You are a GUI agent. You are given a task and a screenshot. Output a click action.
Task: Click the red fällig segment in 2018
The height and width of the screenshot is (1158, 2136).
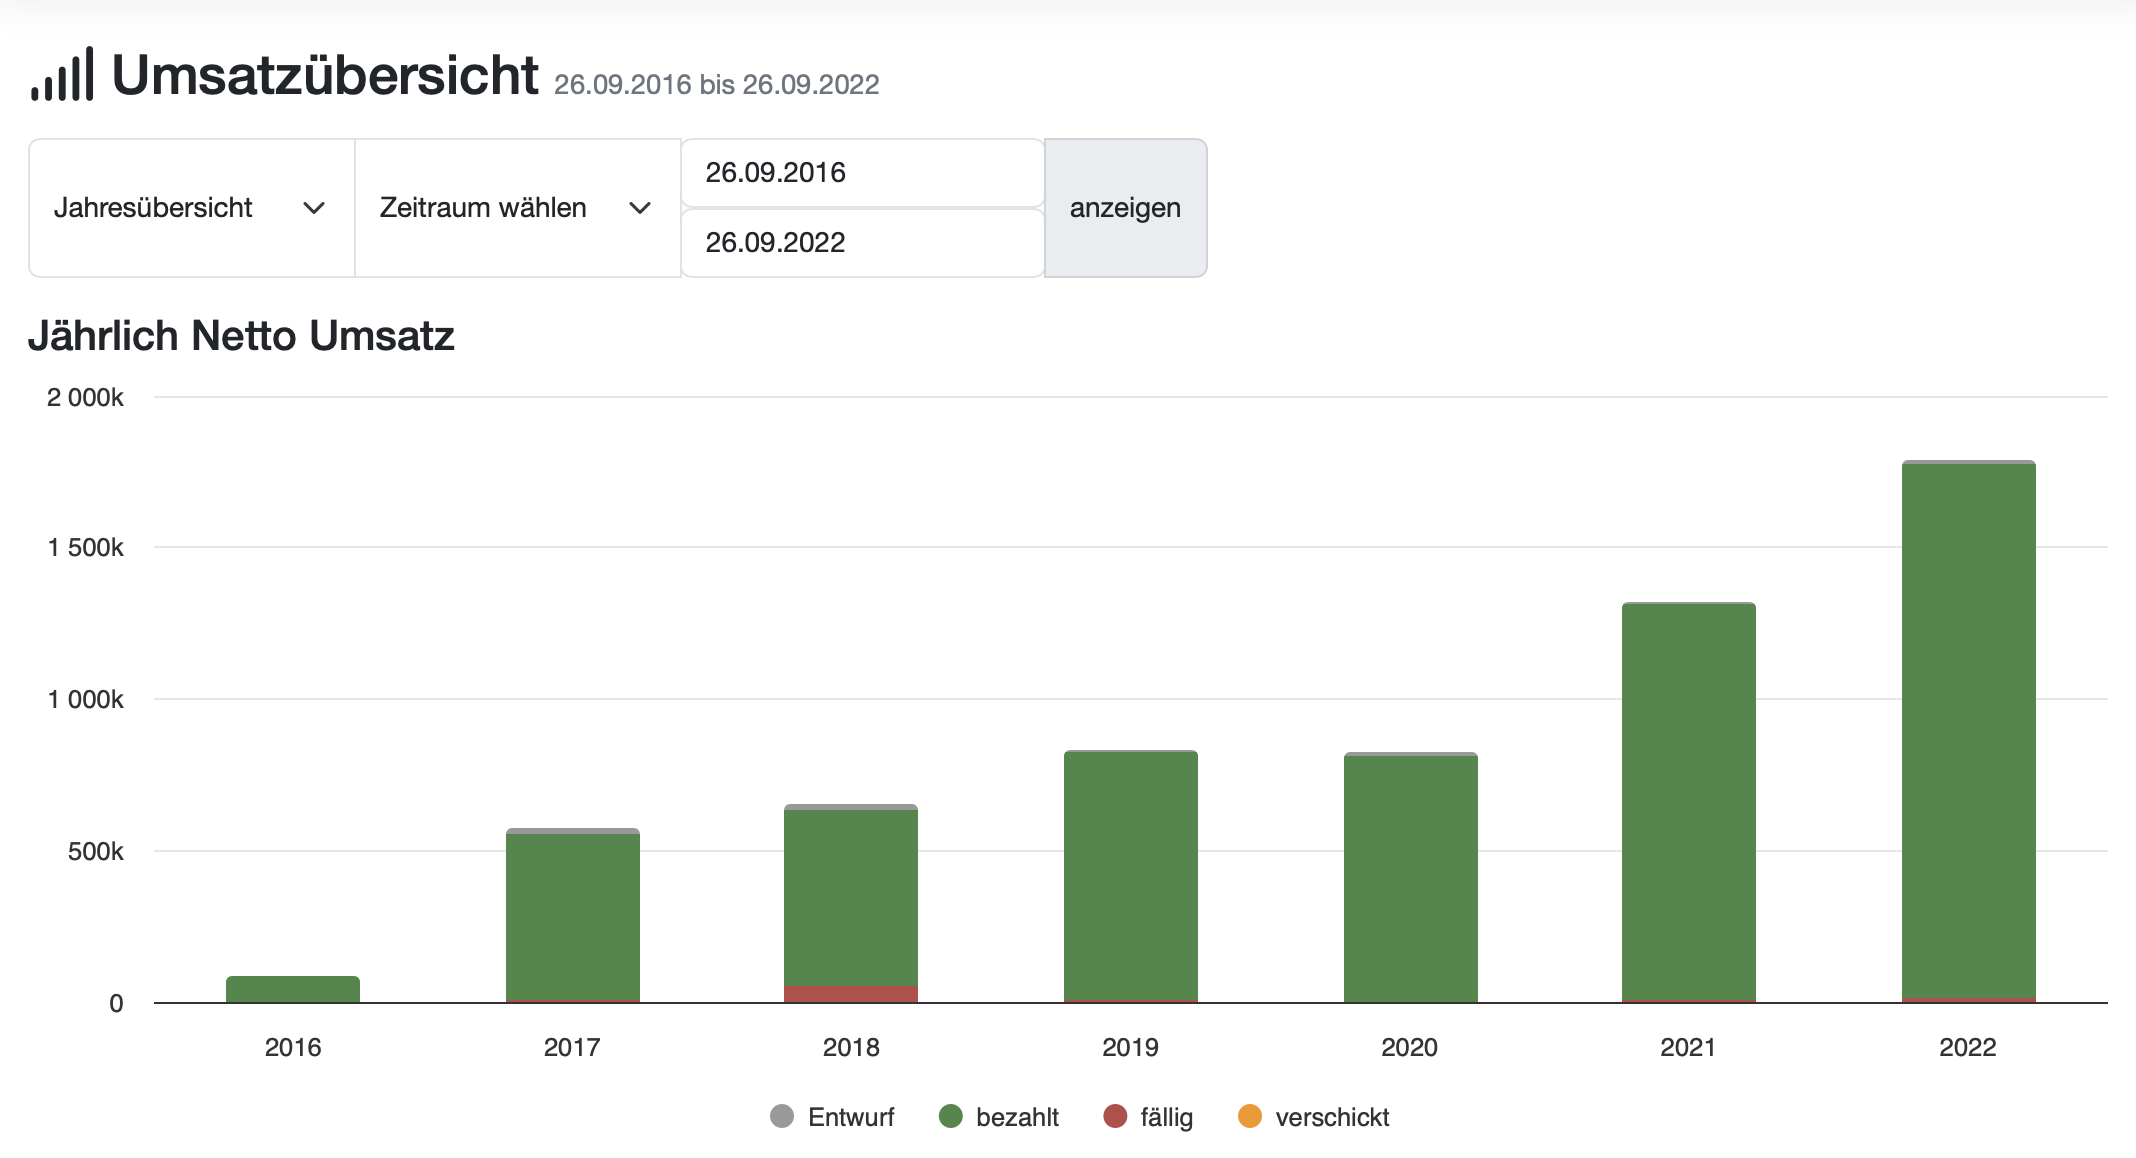851,994
